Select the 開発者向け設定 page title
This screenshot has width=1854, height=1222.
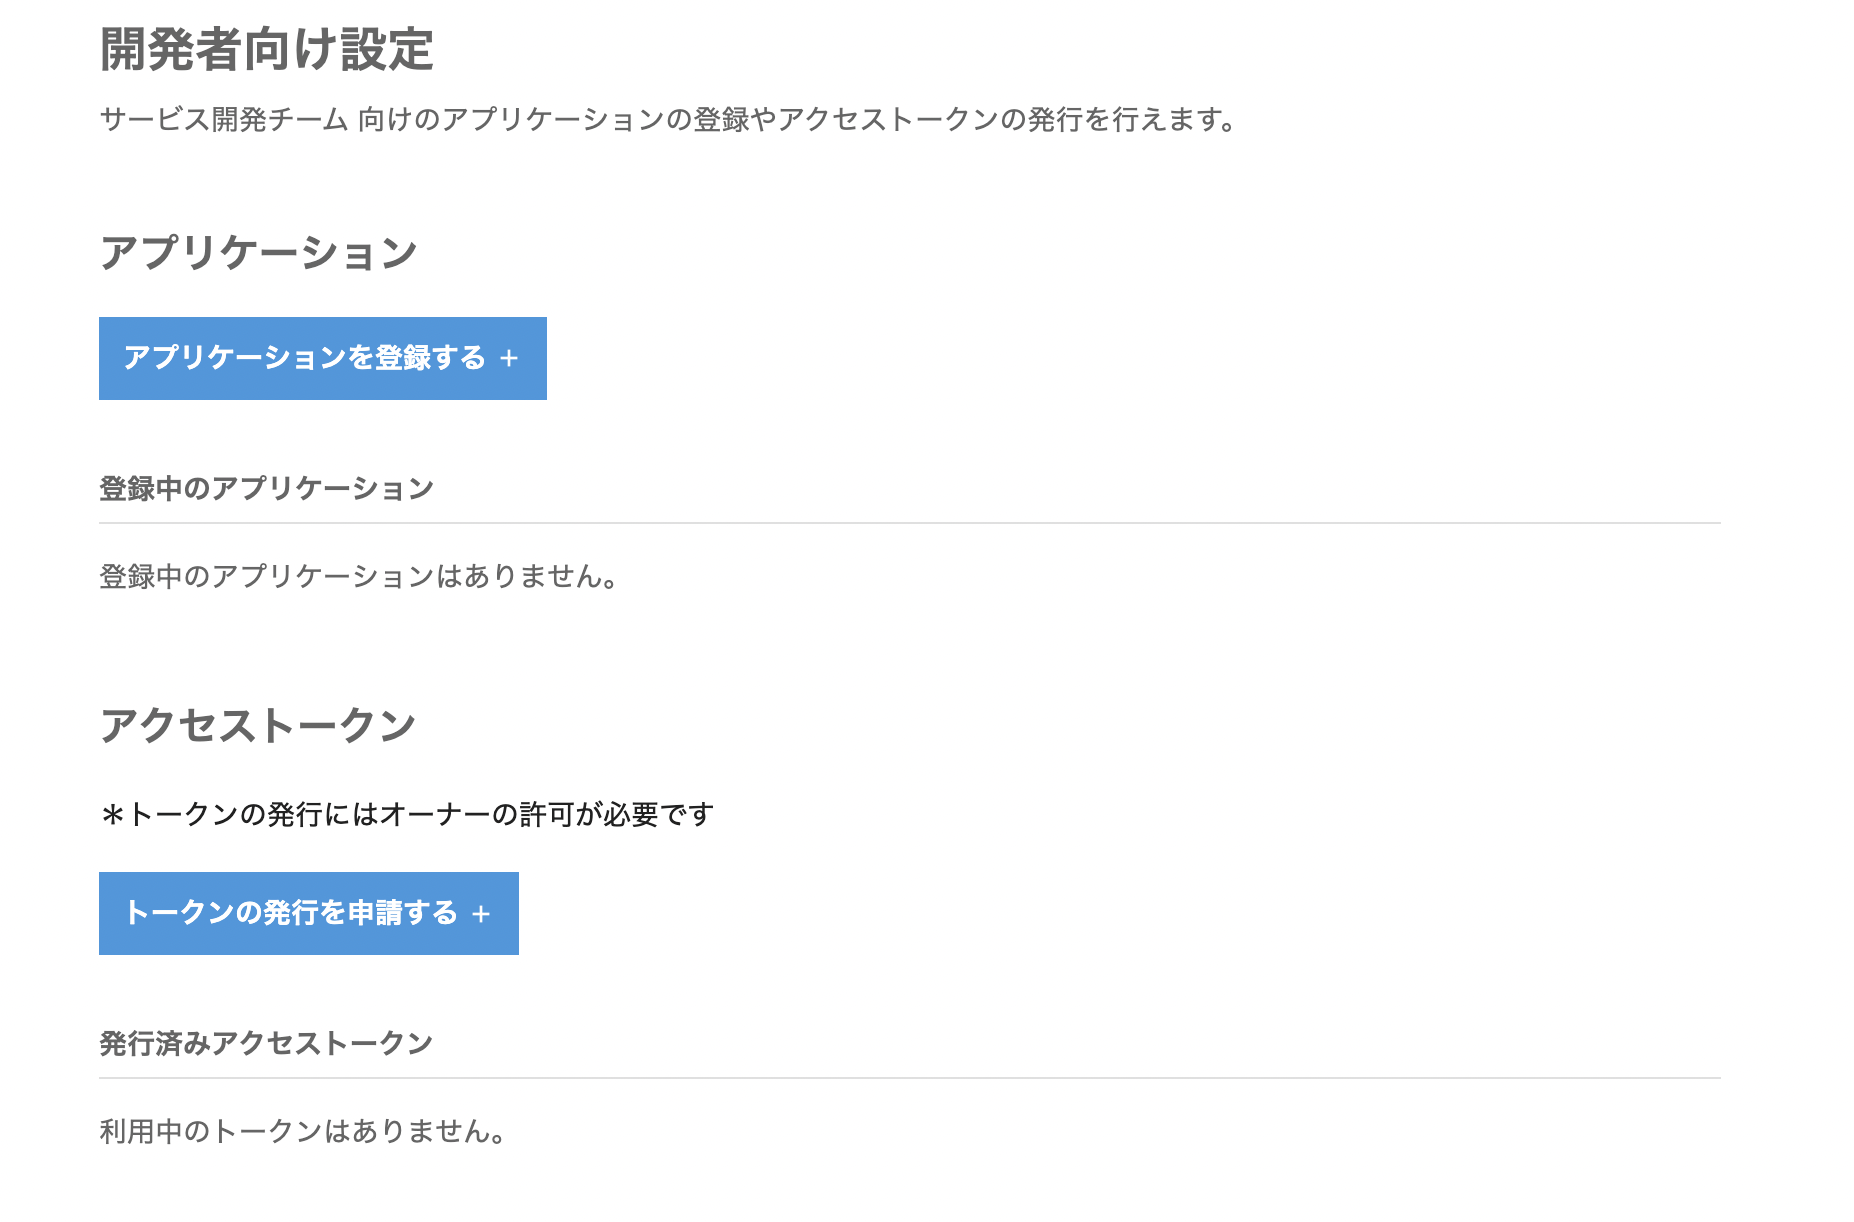[267, 49]
